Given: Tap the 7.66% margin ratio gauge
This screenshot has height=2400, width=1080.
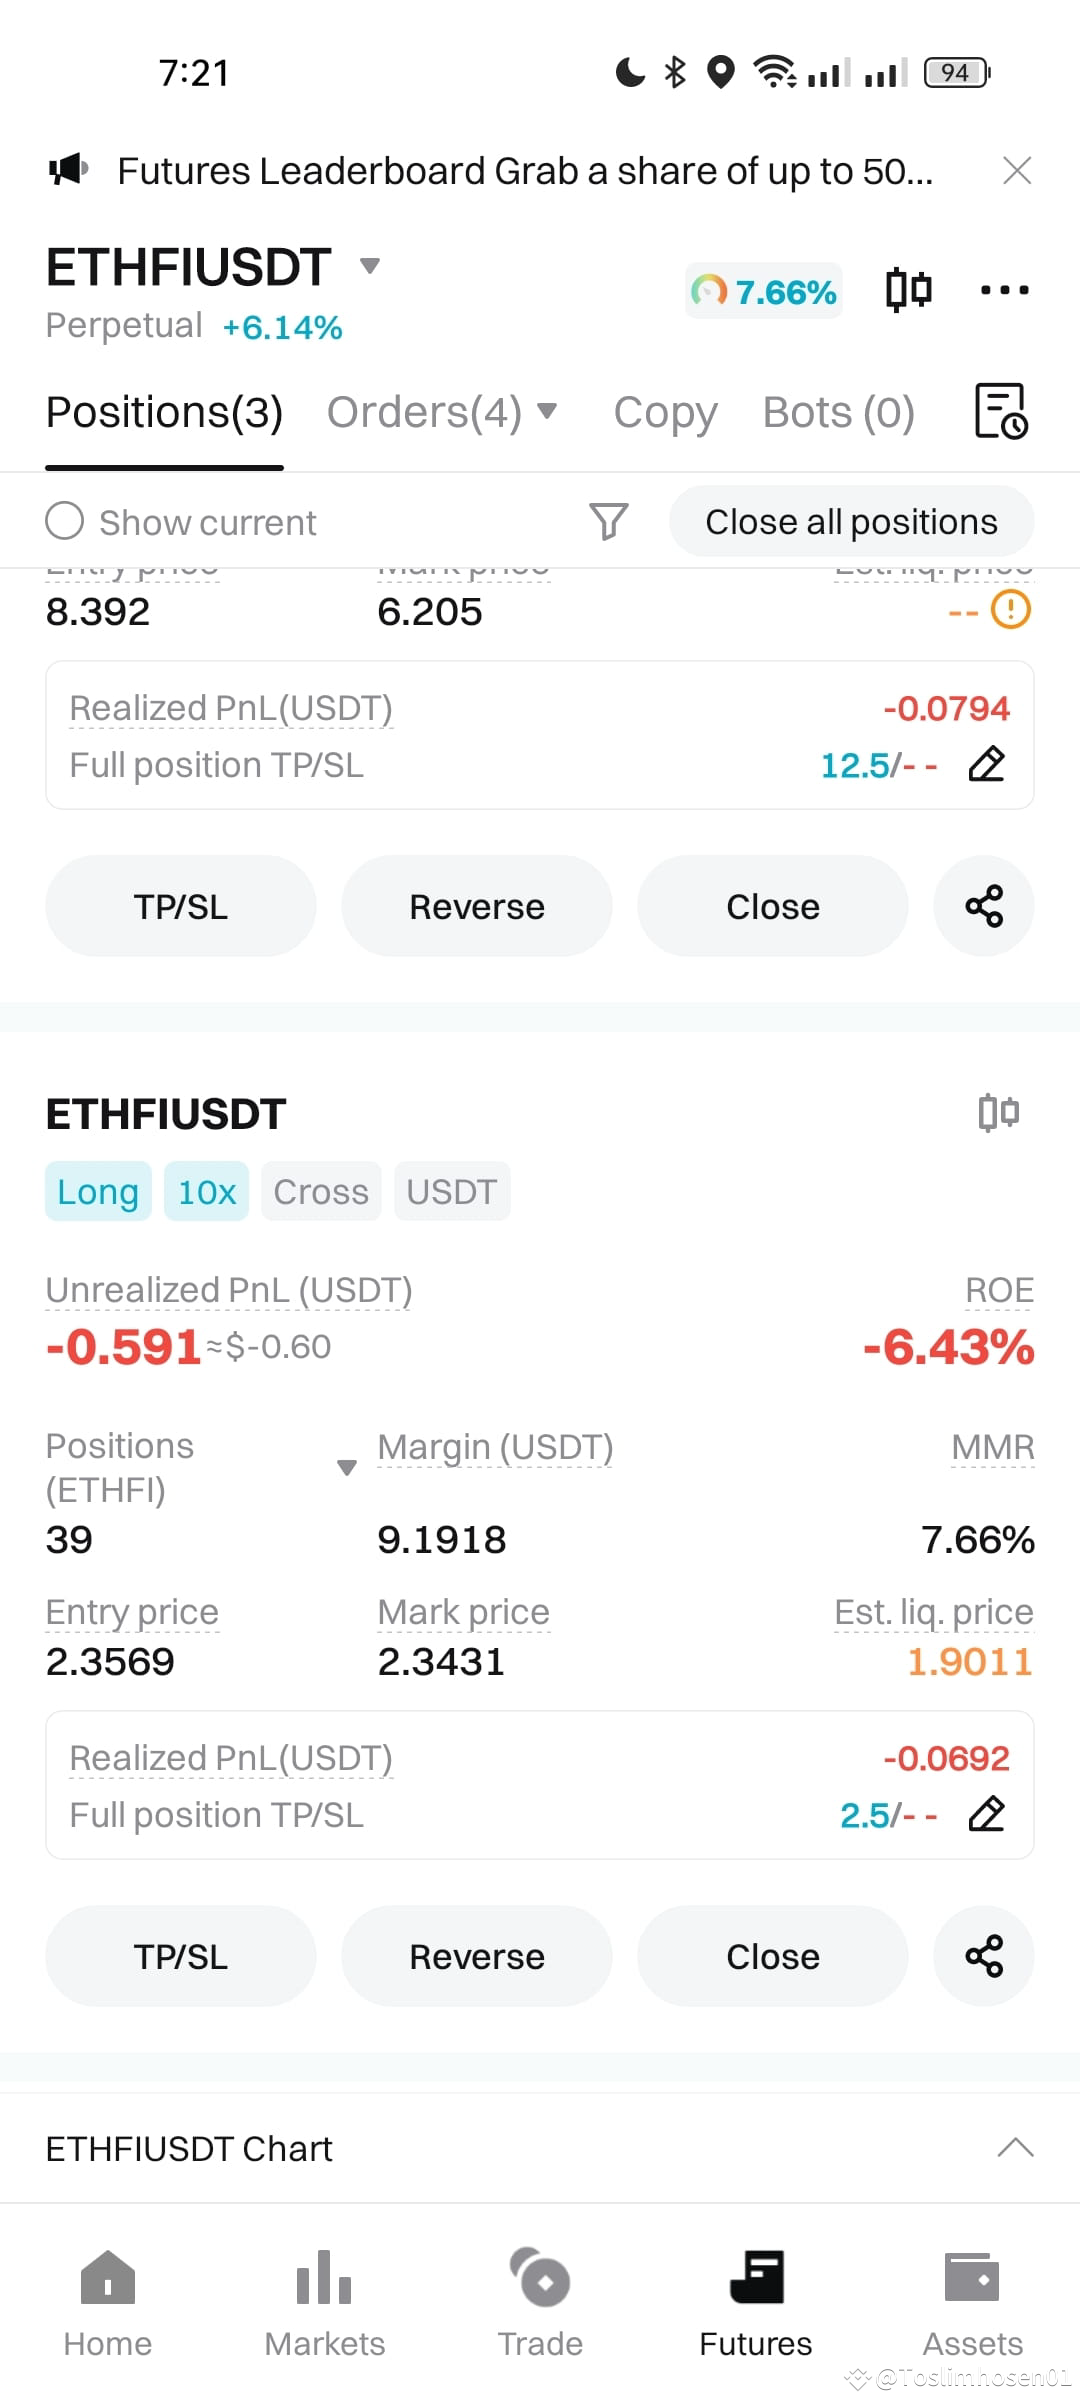Looking at the screenshot, I should pos(764,291).
